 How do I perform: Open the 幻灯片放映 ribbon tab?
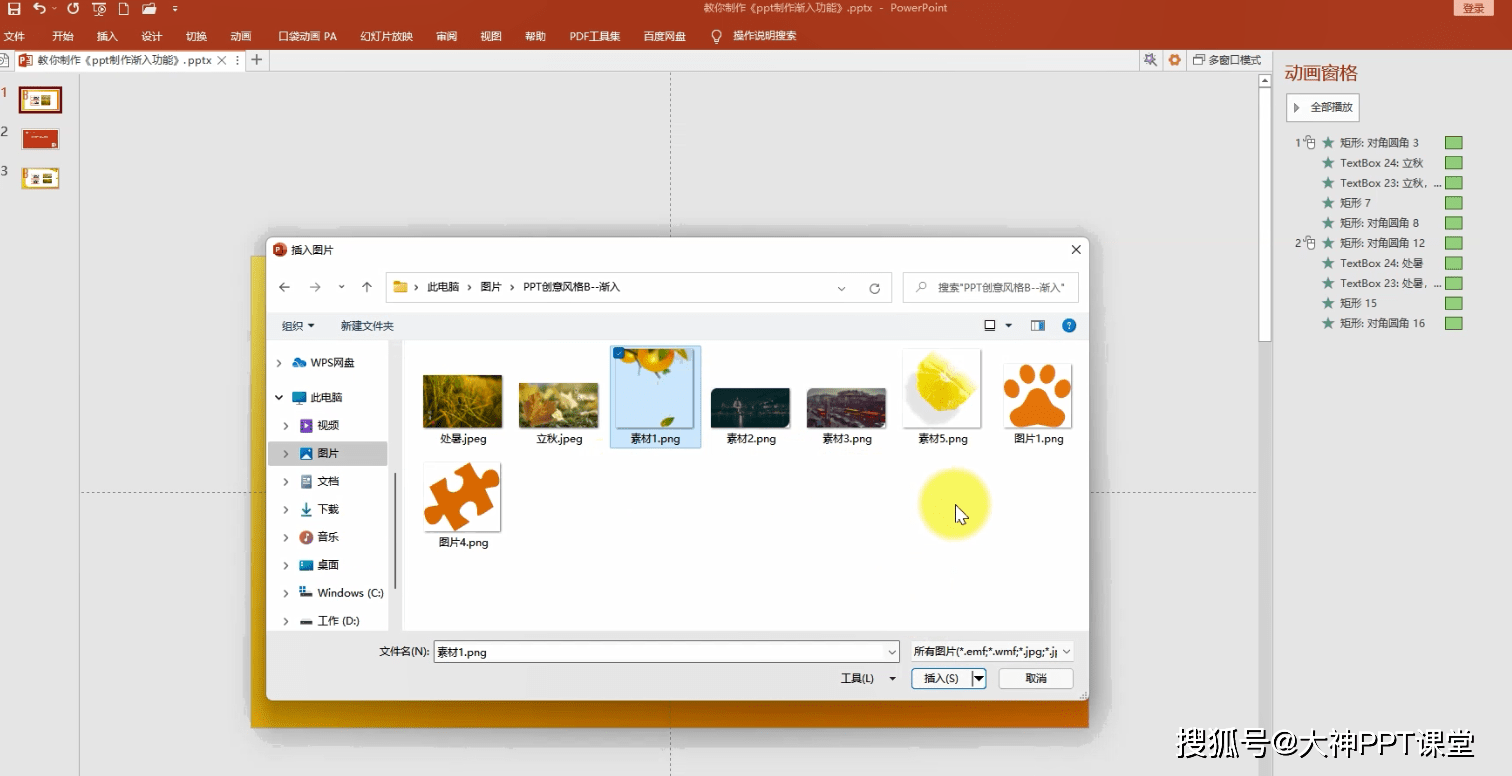click(387, 37)
